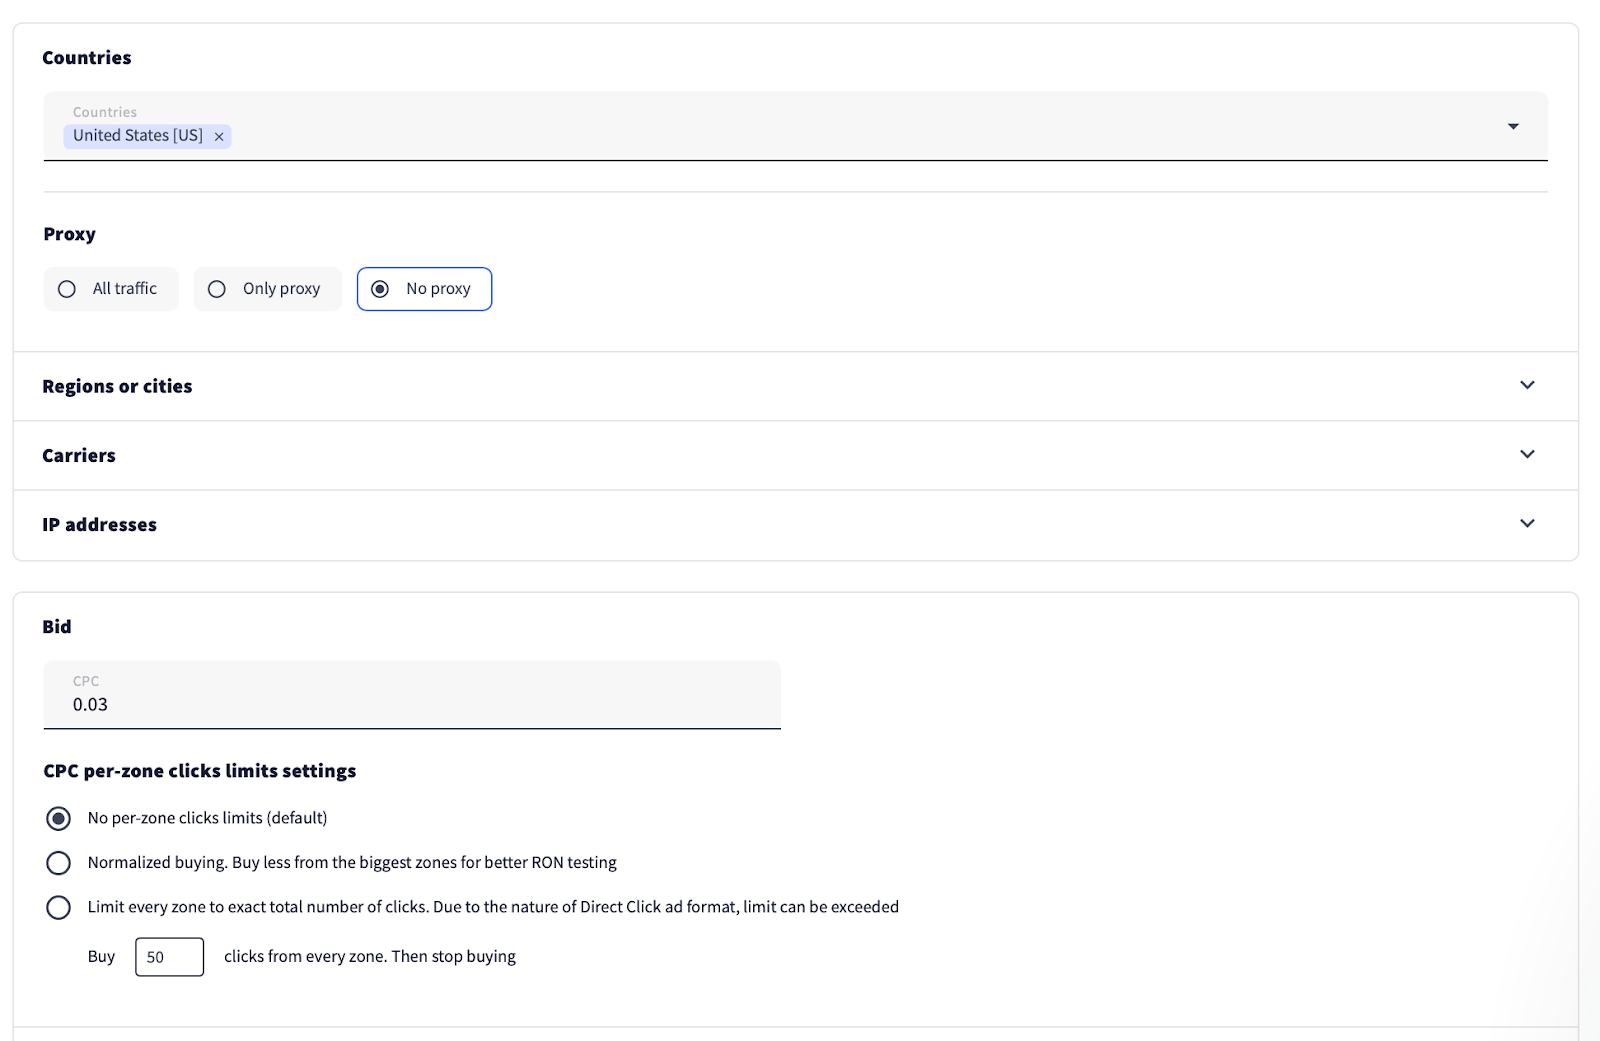The image size is (1600, 1041).
Task: Click the Carriers section heading
Action: tap(79, 455)
